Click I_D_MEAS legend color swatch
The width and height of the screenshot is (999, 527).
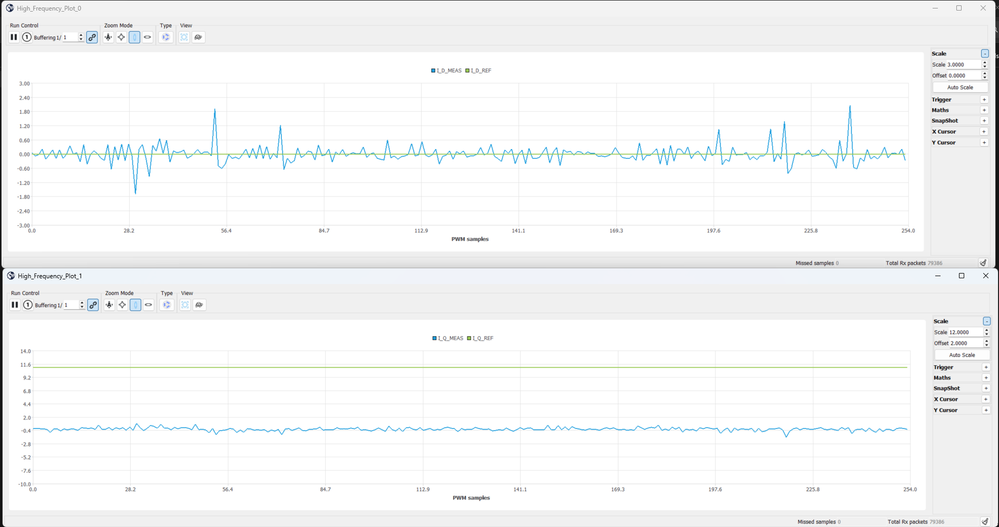433,71
